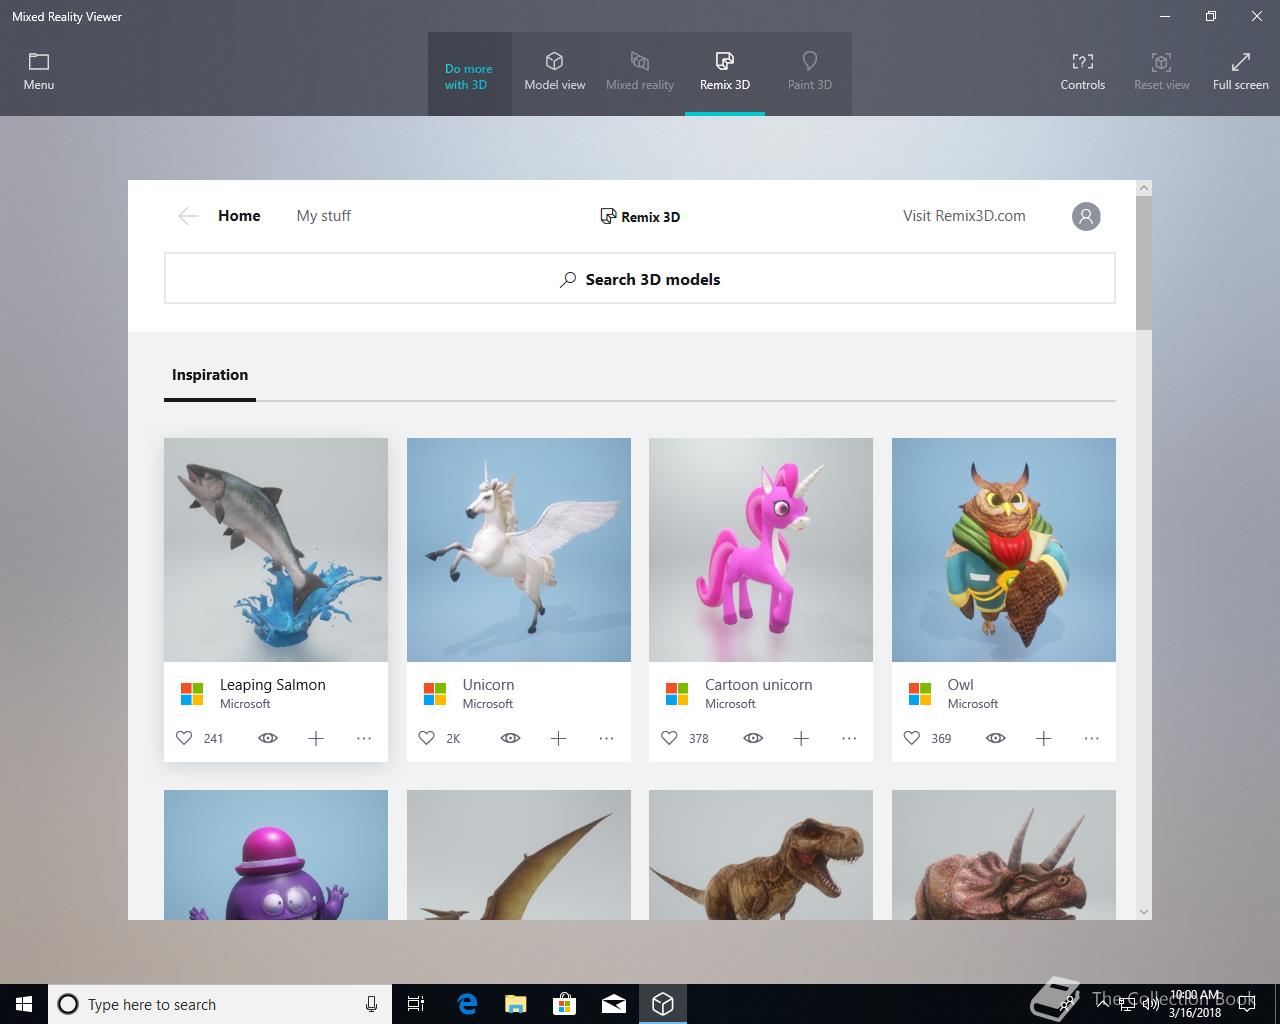The width and height of the screenshot is (1280, 1024).
Task: Click the Remix 3D logo
Action: (640, 216)
